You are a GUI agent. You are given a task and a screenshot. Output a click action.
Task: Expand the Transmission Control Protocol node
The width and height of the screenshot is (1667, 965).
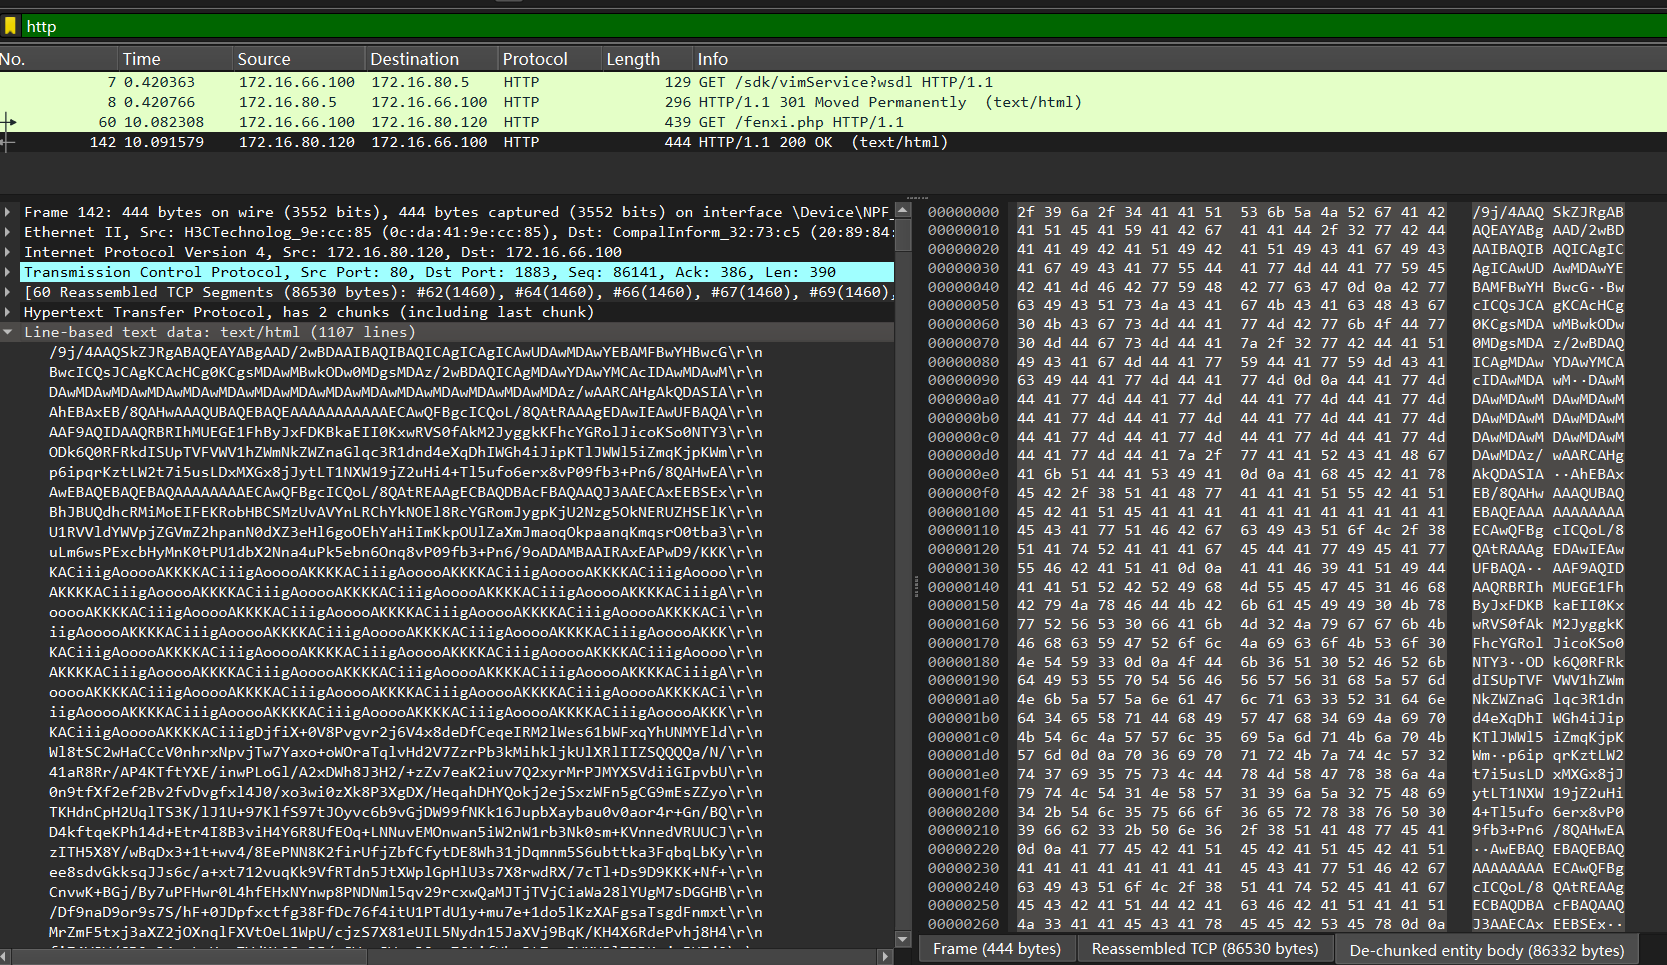(8, 272)
